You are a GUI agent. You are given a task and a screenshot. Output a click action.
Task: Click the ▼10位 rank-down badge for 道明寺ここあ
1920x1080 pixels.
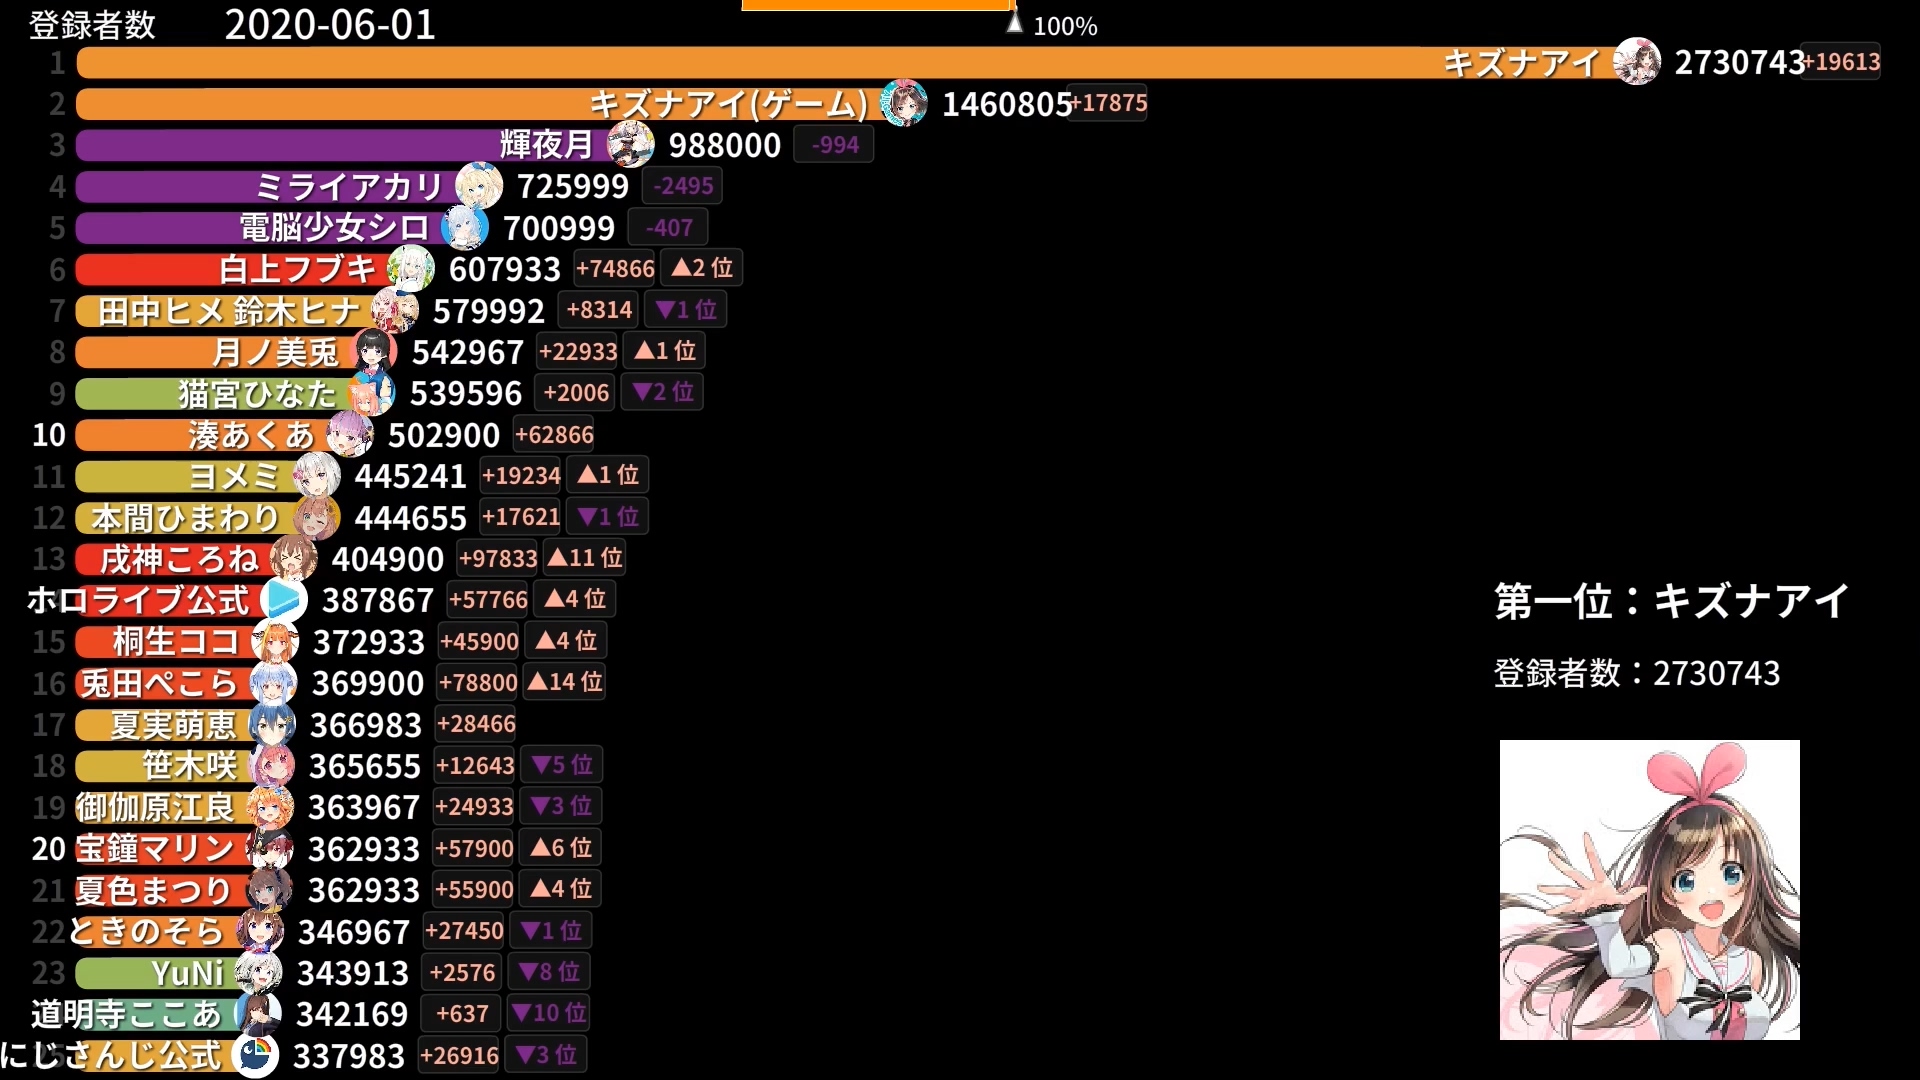[x=548, y=1013]
